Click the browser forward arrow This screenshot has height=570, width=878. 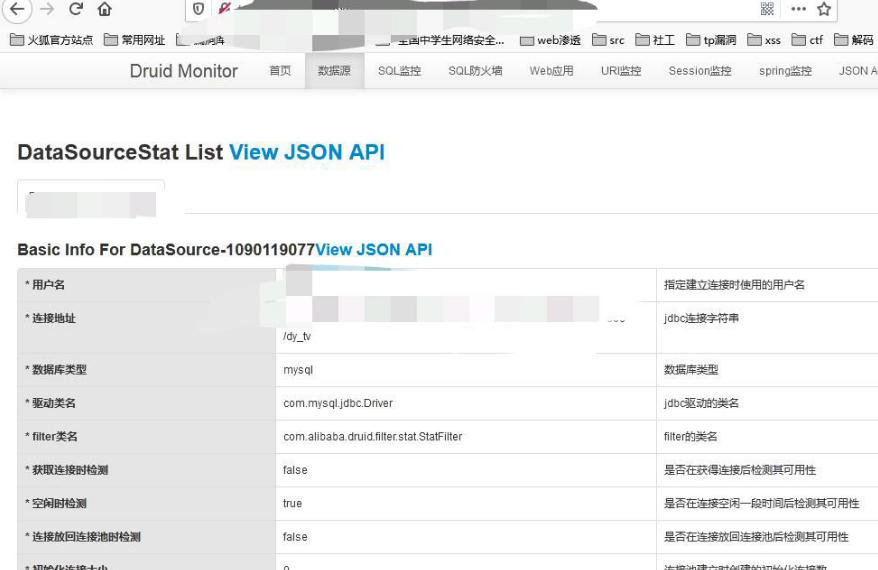(x=48, y=9)
